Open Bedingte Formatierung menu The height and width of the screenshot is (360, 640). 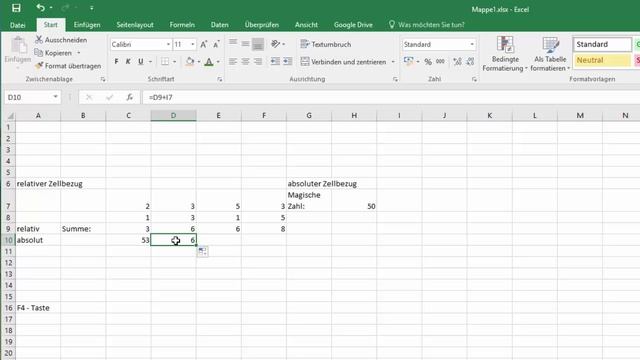click(x=505, y=54)
